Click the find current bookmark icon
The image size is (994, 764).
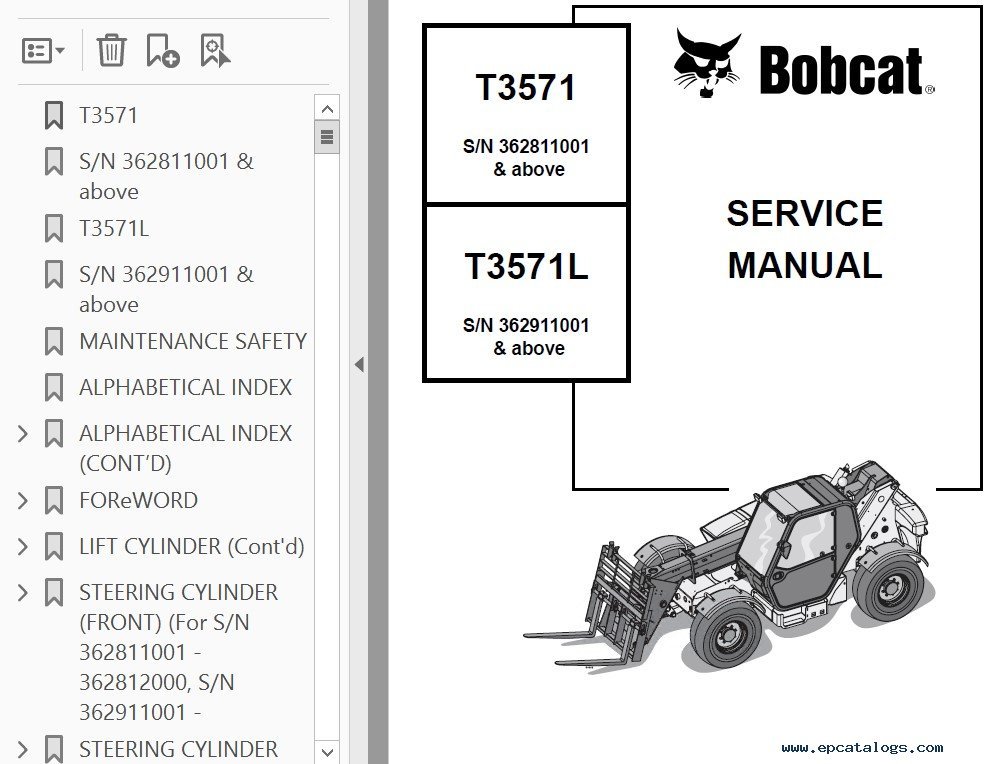(215, 49)
